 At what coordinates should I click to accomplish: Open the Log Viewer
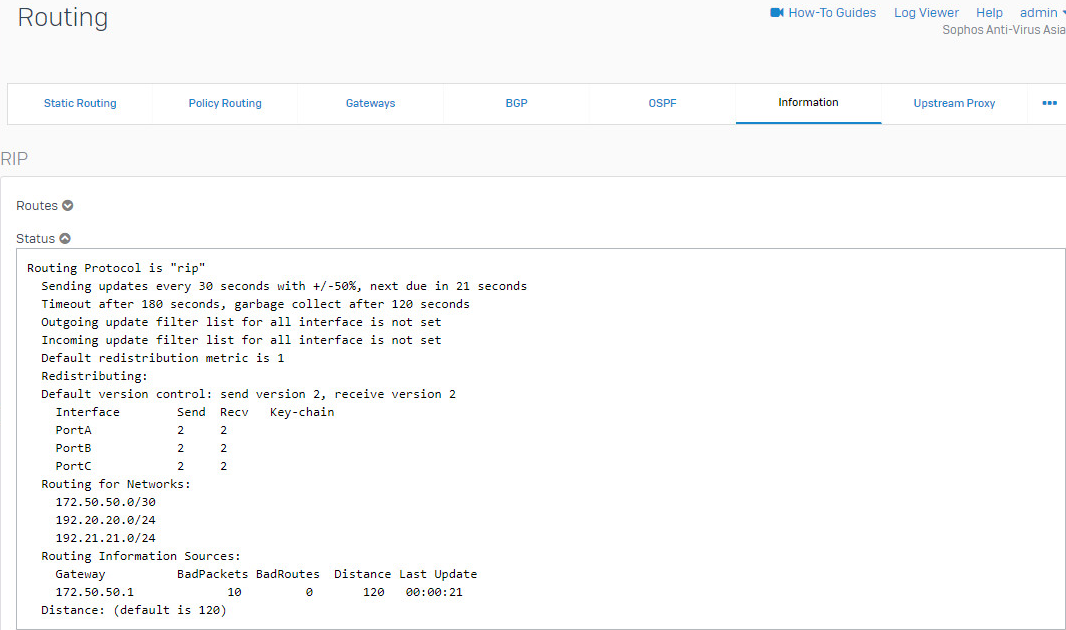(926, 12)
